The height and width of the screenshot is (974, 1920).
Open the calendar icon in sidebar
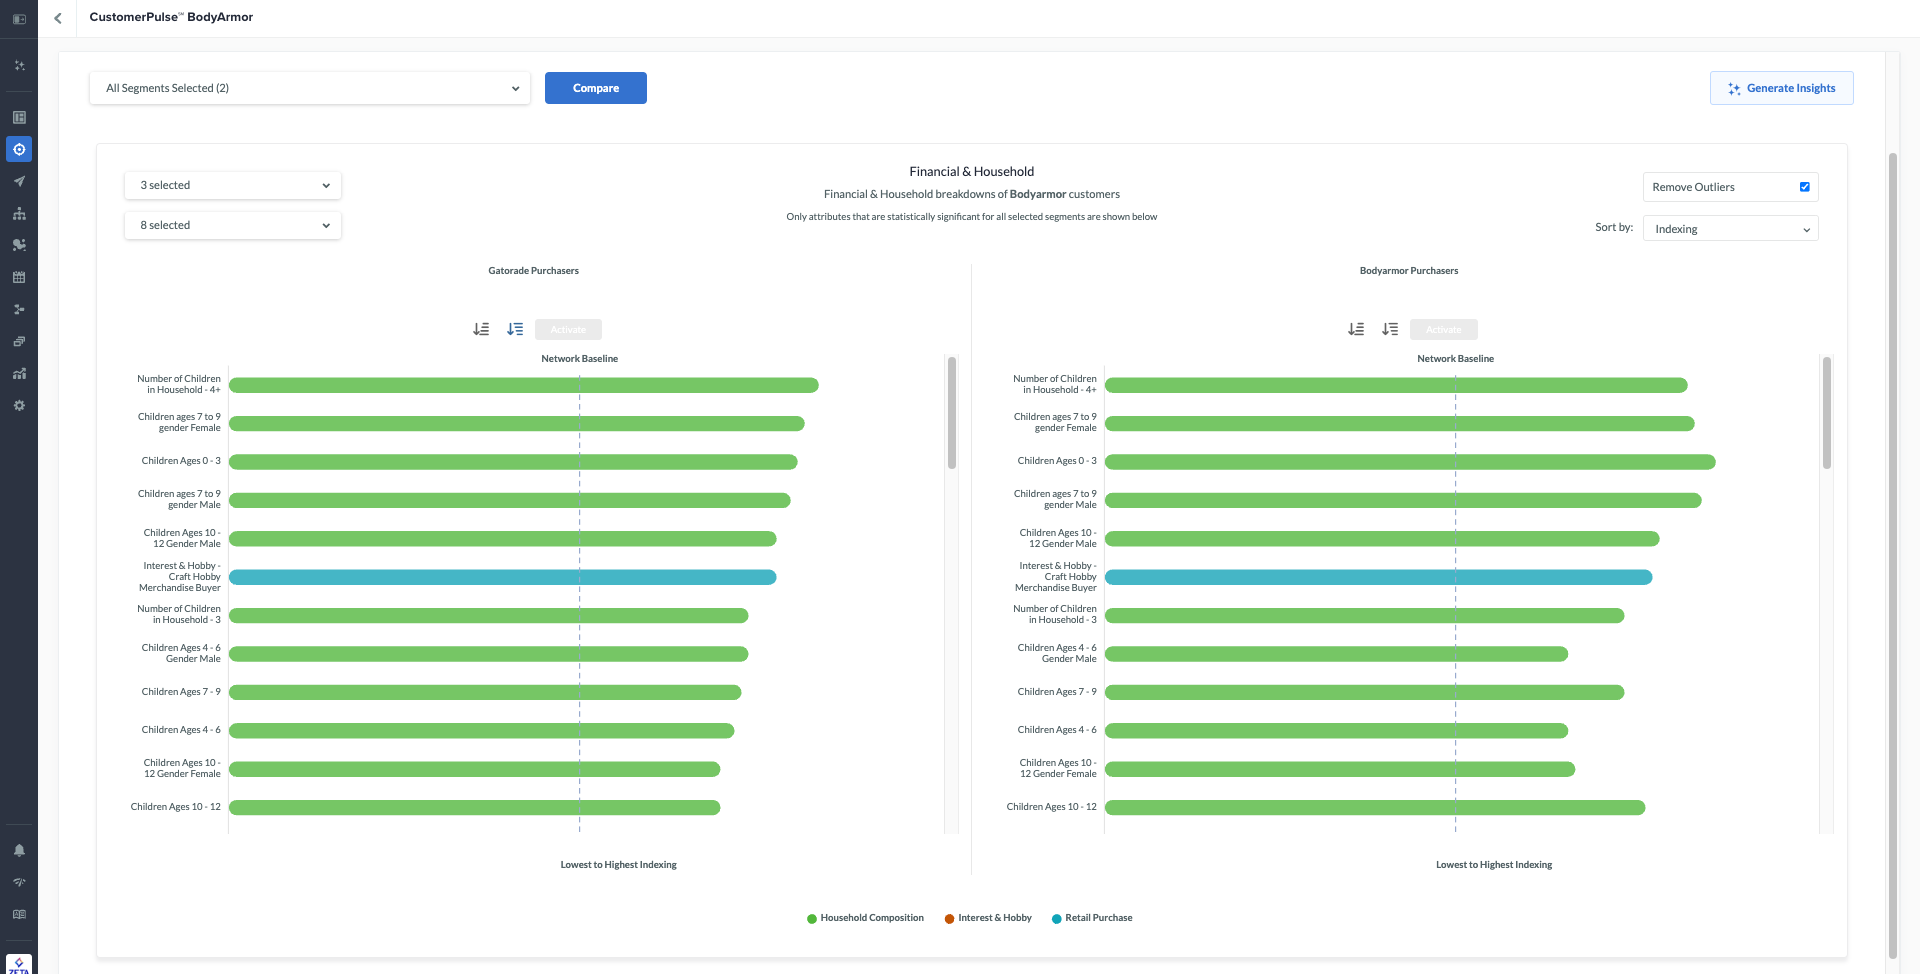tap(19, 278)
